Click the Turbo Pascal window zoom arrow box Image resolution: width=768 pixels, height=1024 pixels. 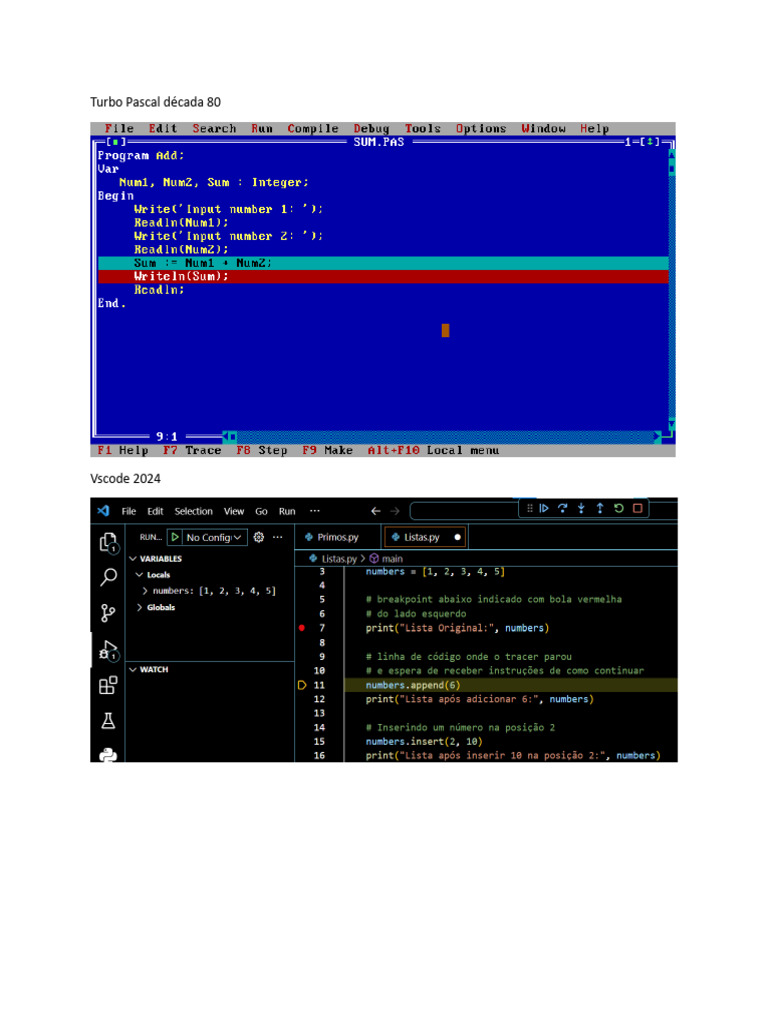click(650, 142)
